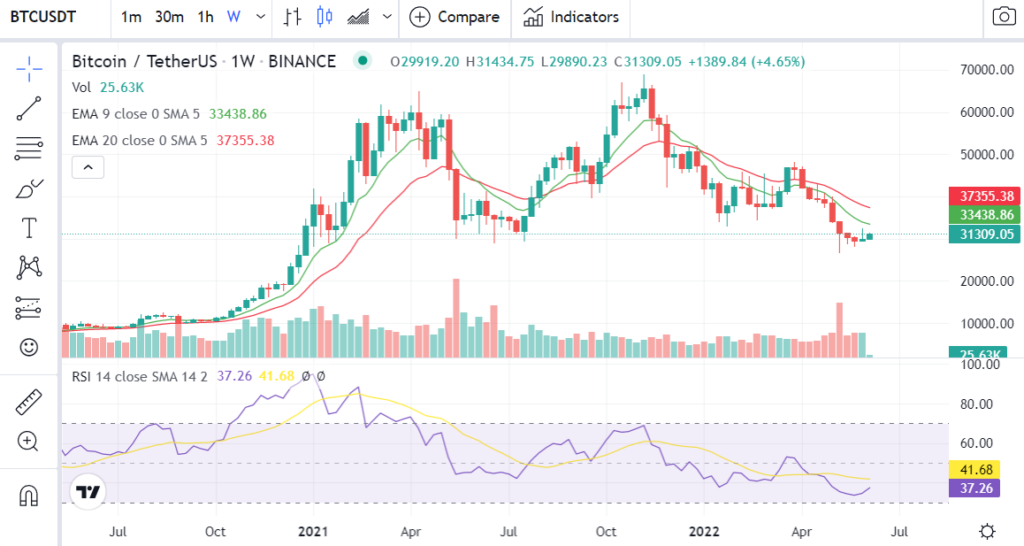Click the red 37355.38 price label

tap(984, 196)
